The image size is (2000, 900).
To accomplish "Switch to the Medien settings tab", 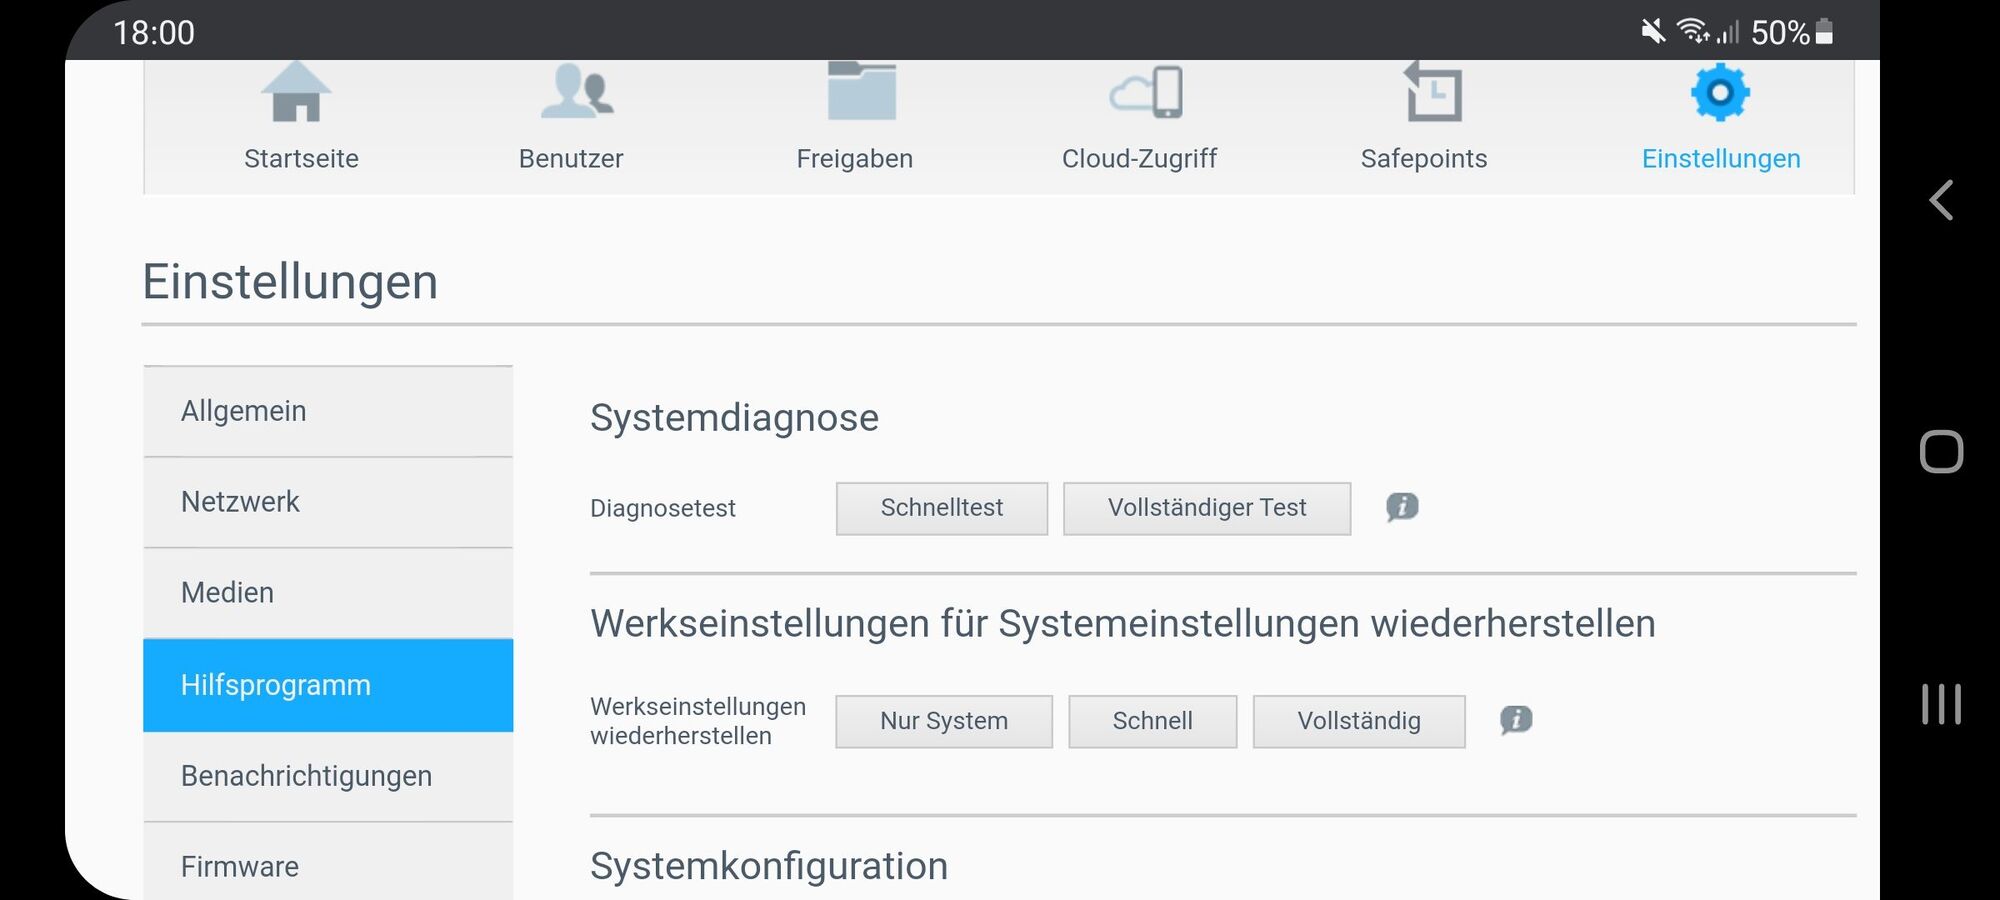I will 328,593.
